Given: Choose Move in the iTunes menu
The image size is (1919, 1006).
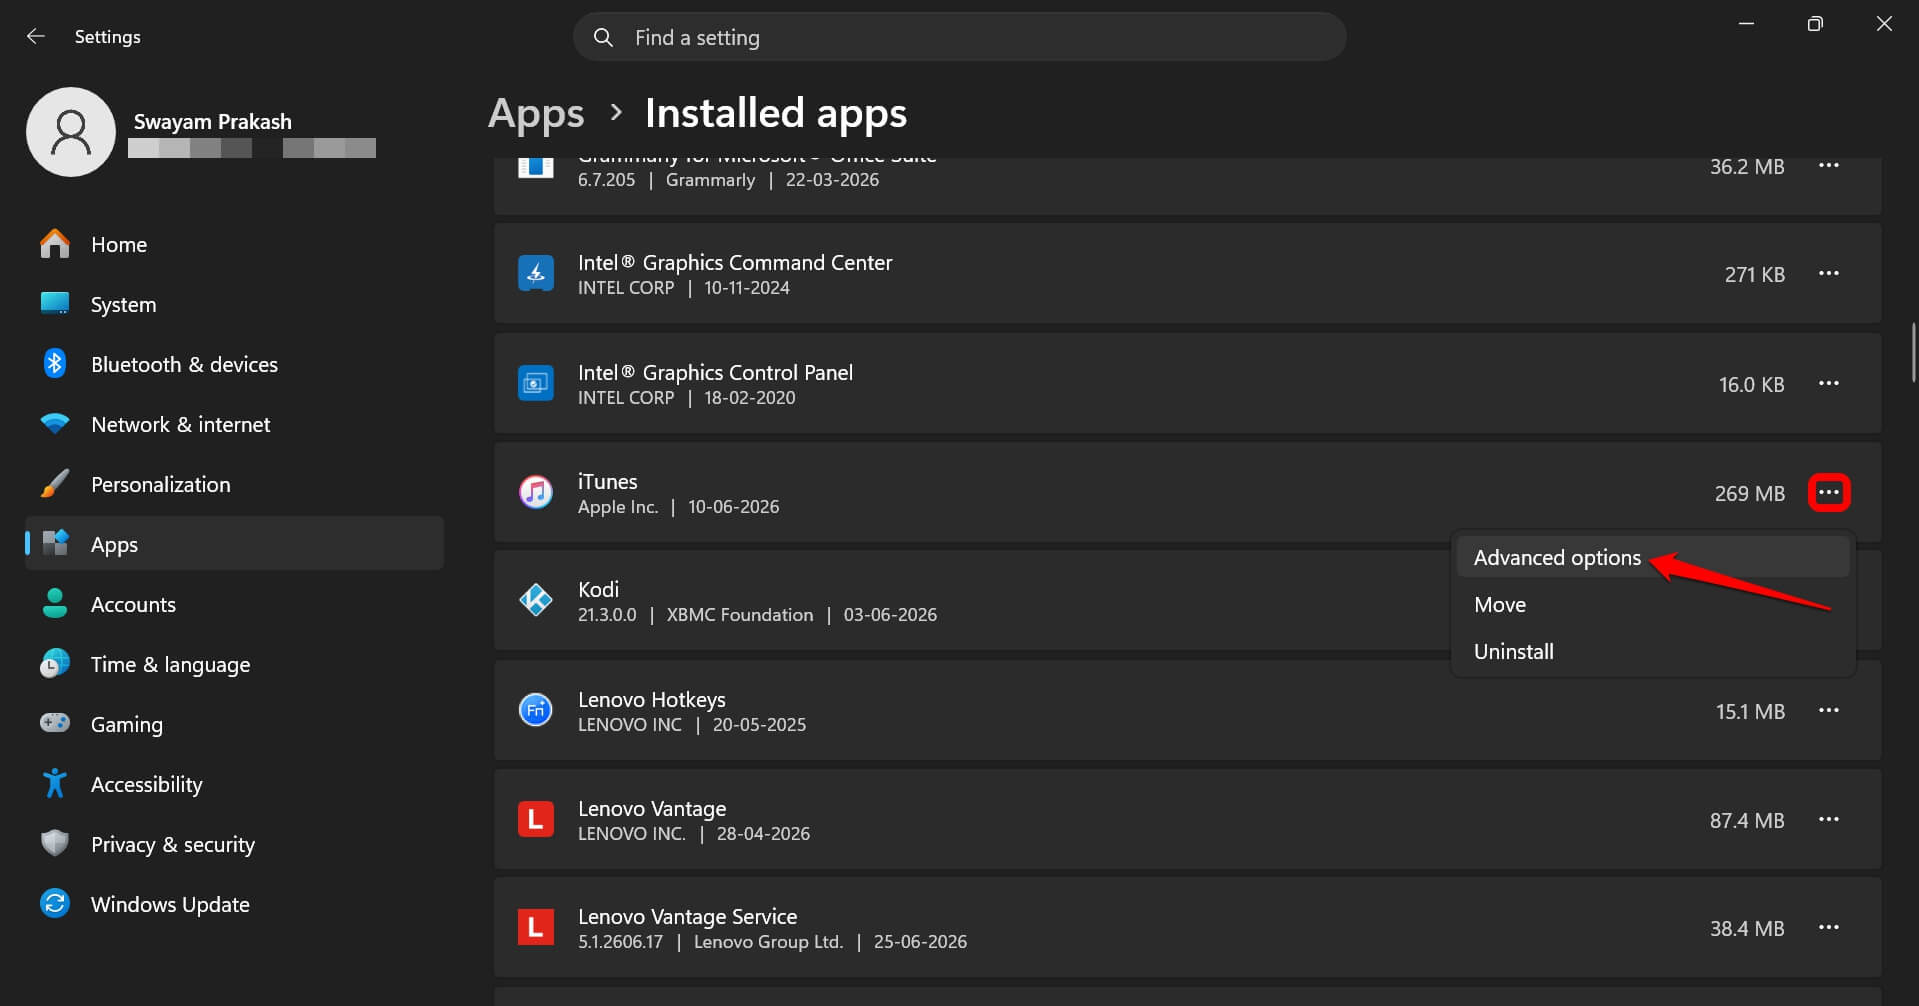Looking at the screenshot, I should pyautogui.click(x=1653, y=604).
